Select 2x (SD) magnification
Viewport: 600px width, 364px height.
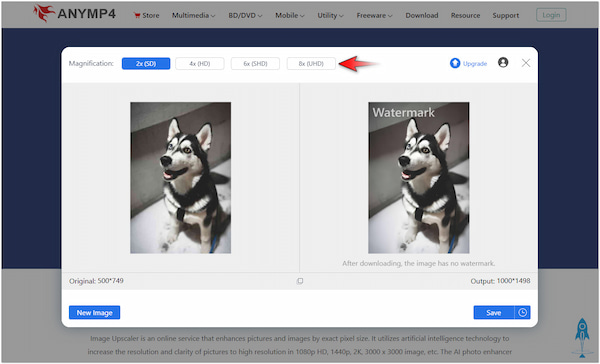(x=146, y=64)
